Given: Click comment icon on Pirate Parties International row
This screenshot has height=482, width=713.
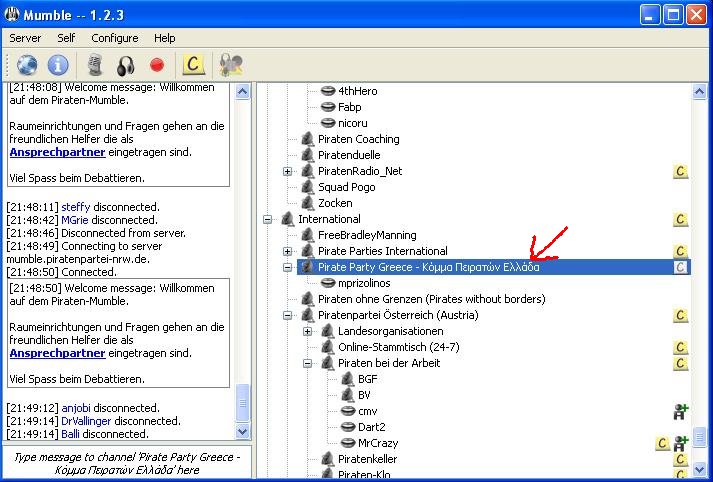Looking at the screenshot, I should [x=680, y=251].
